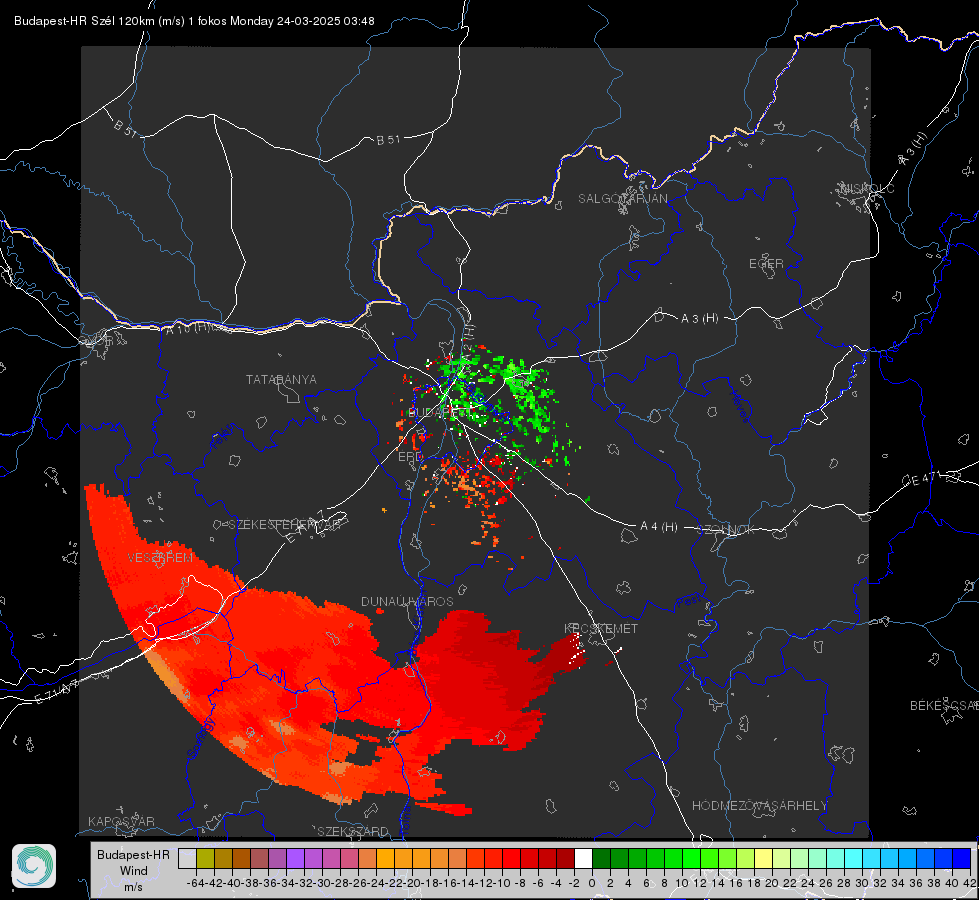Viewport: 979px width, 900px height.
Task: Click the 'Wind' label in the legend
Action: (x=134, y=871)
